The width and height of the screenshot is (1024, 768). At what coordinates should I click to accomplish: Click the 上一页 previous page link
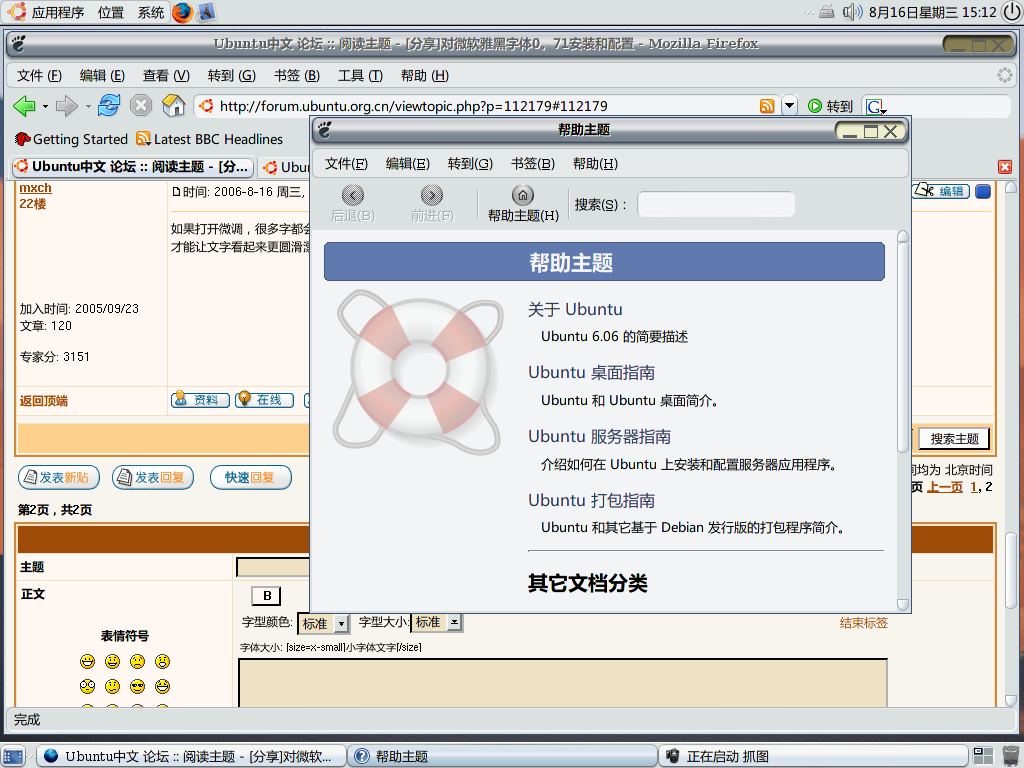point(945,487)
